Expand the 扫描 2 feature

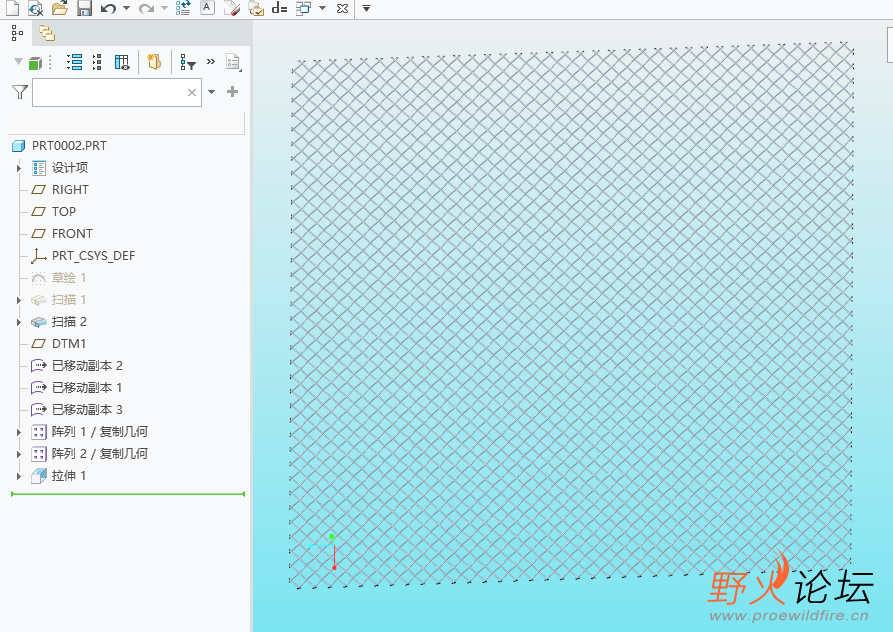[19, 322]
